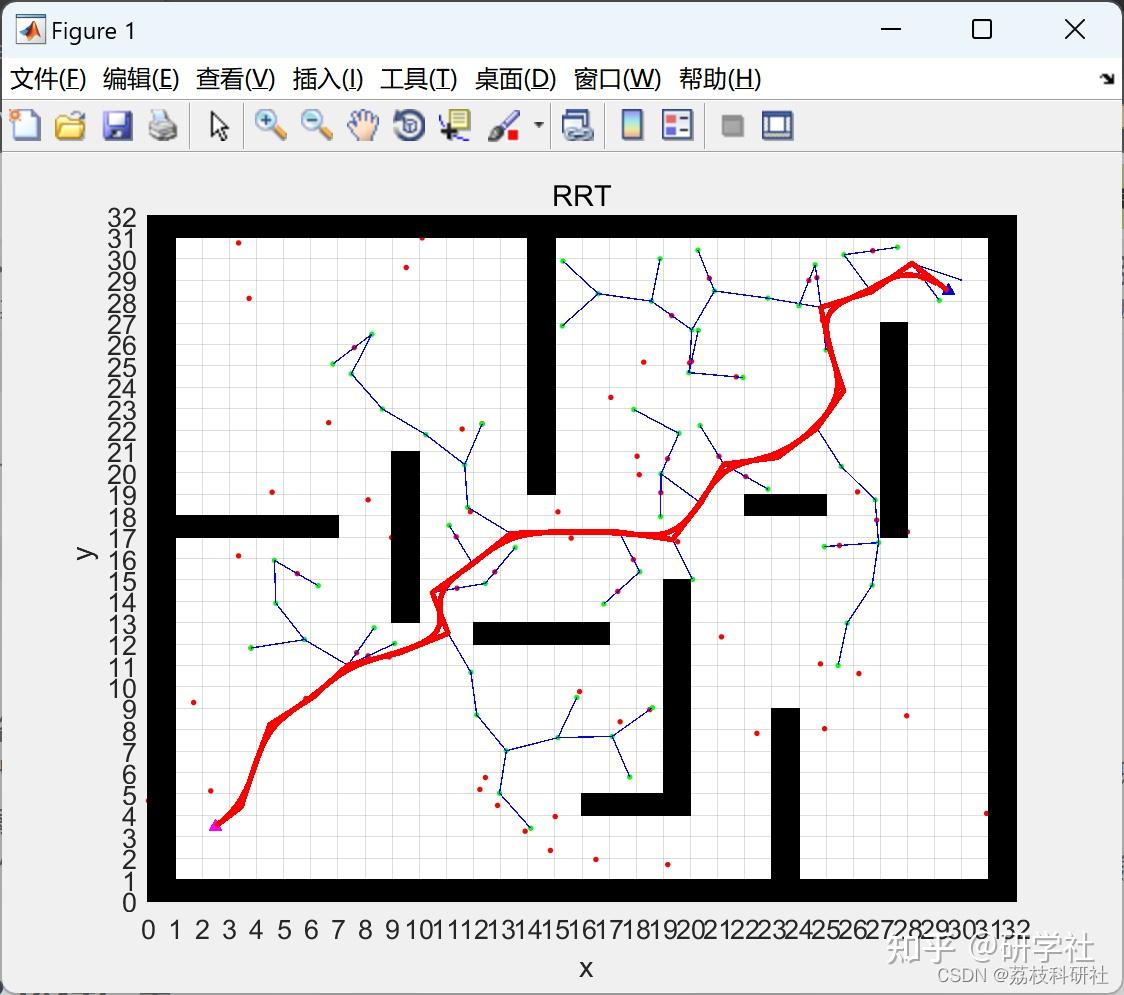Image resolution: width=1124 pixels, height=995 pixels.
Task: Select the Zoom Out tool
Action: (x=315, y=125)
